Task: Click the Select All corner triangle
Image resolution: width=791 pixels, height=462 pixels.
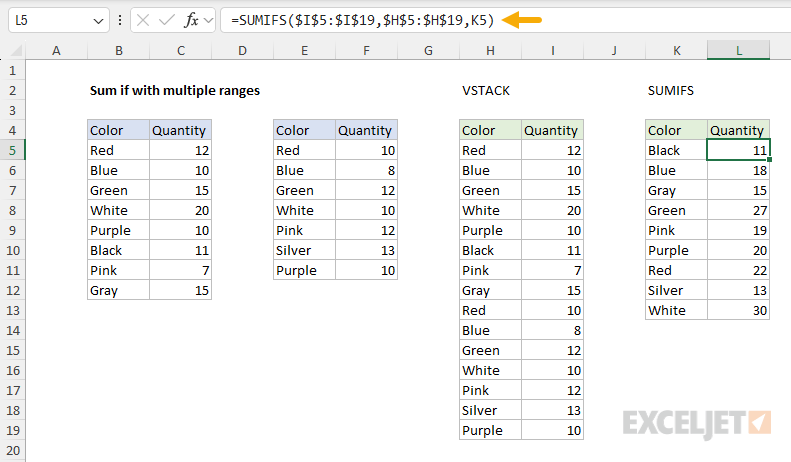Action: pos(16,50)
